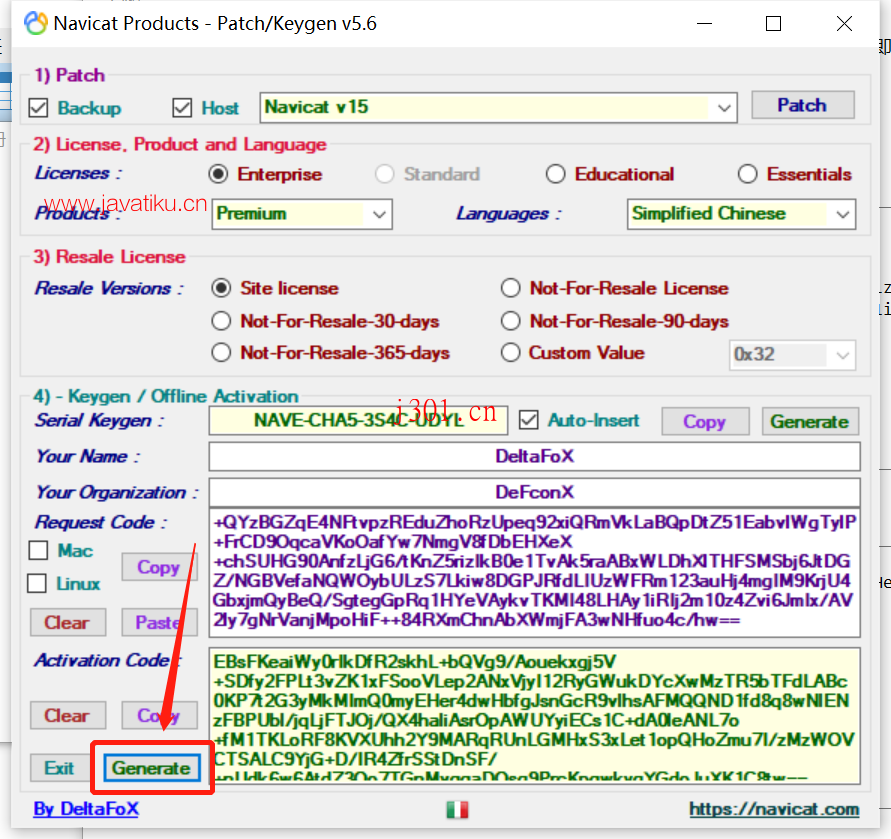Click the Serial Keygen field
The width and height of the screenshot is (891, 839).
[x=358, y=421]
